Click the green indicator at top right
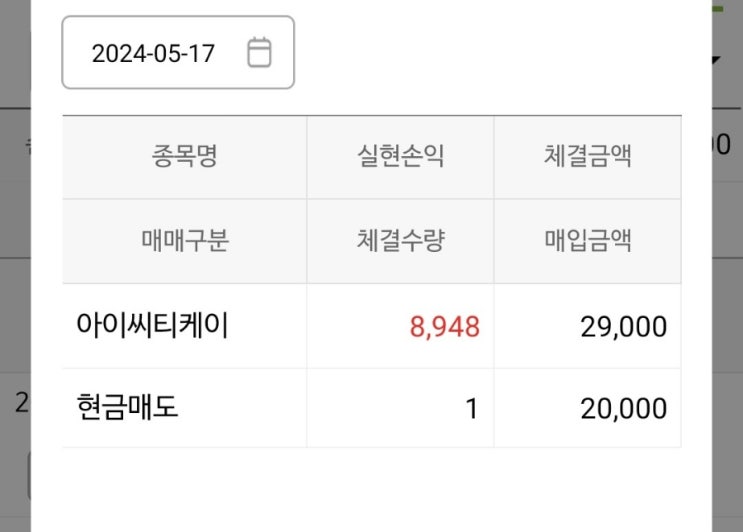 (x=717, y=8)
